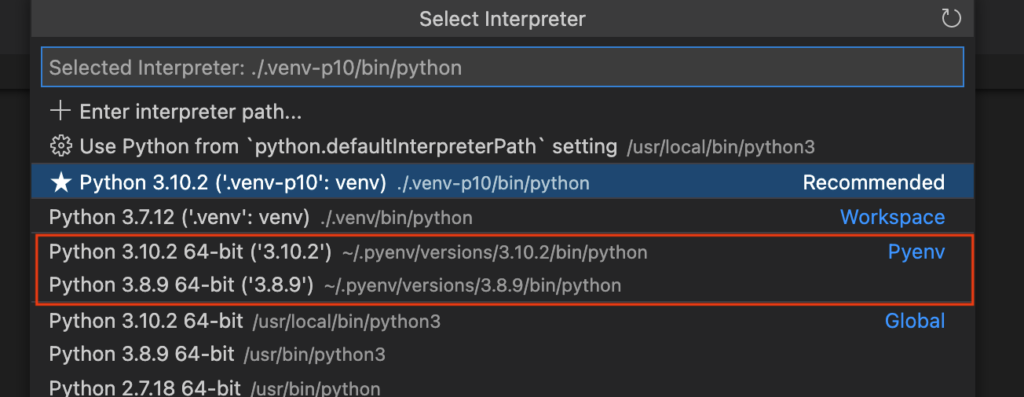The width and height of the screenshot is (1024, 397).
Task: Click the Pyenv group label
Action: (x=916, y=252)
